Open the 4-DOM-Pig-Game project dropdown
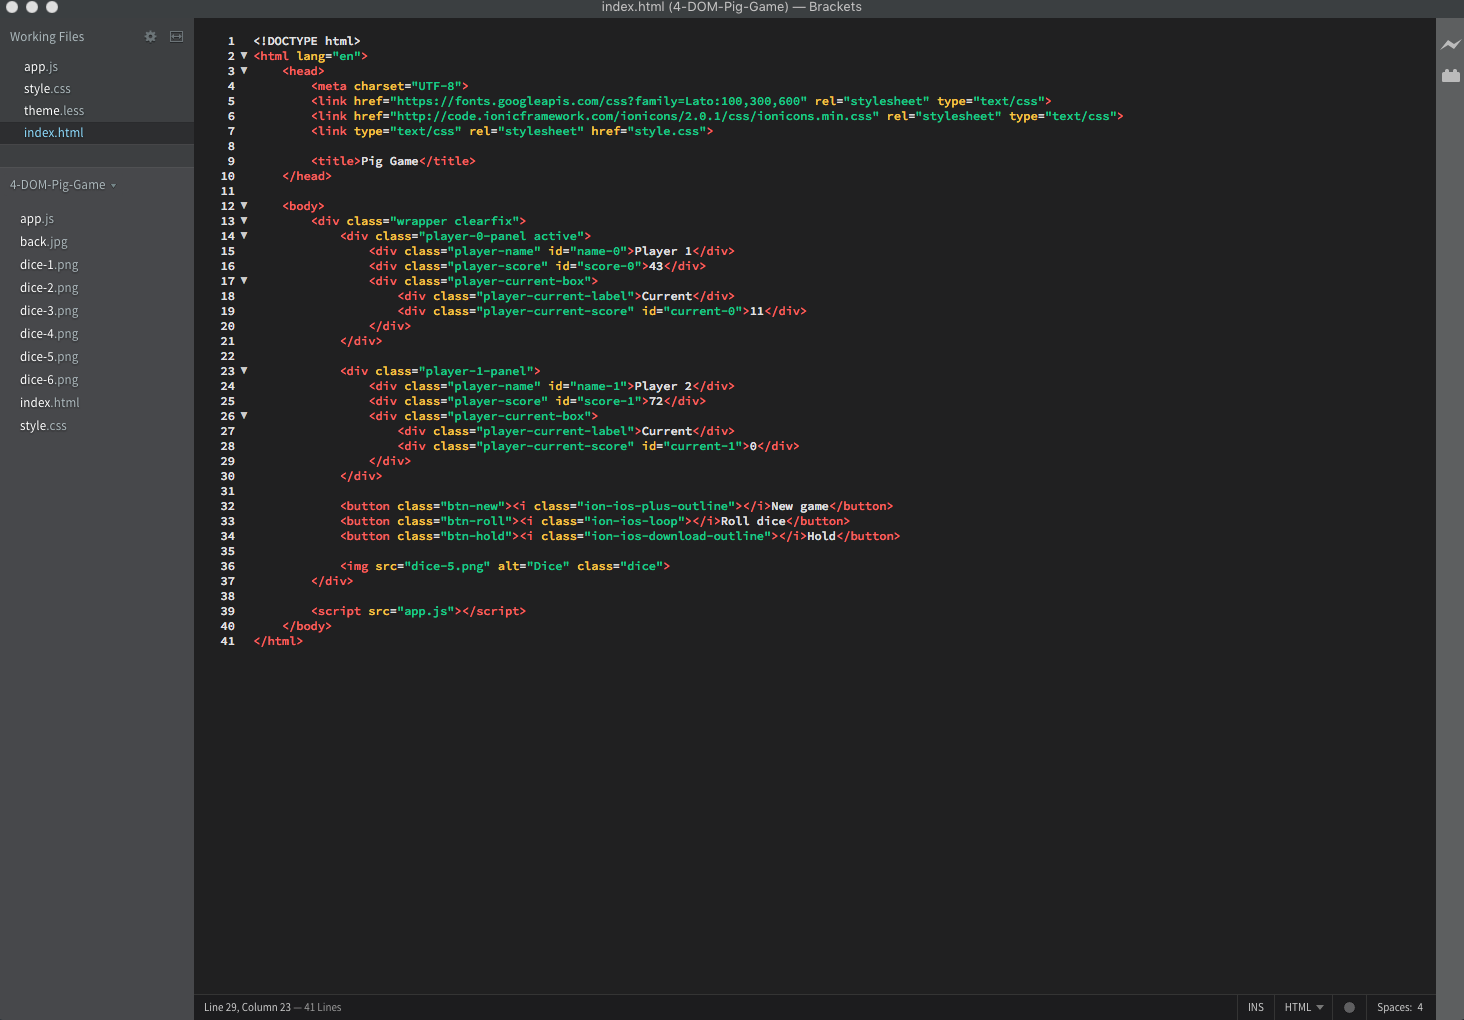Viewport: 1464px width, 1020px height. (63, 185)
